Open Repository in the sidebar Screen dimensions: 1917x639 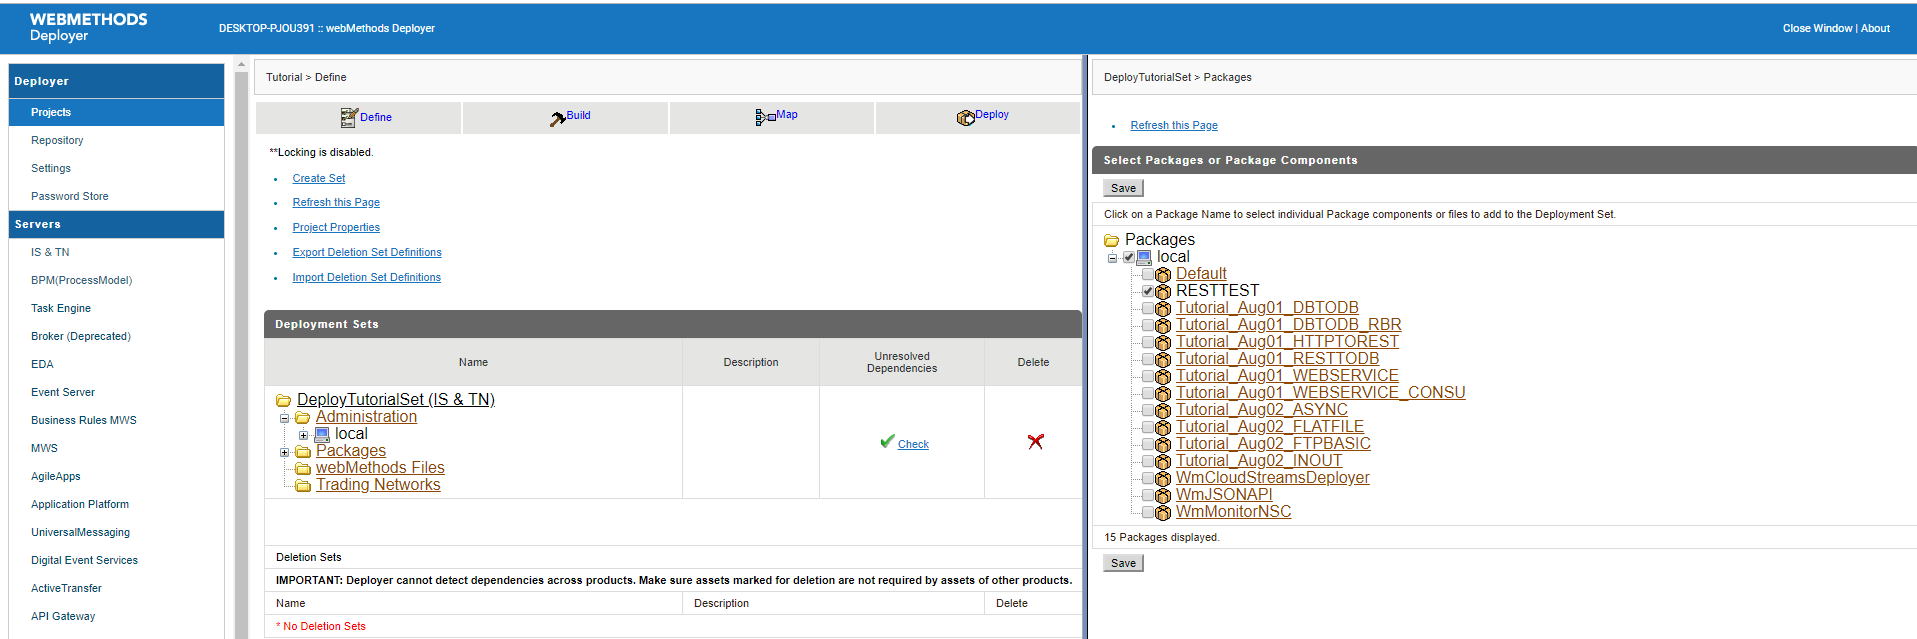57,140
